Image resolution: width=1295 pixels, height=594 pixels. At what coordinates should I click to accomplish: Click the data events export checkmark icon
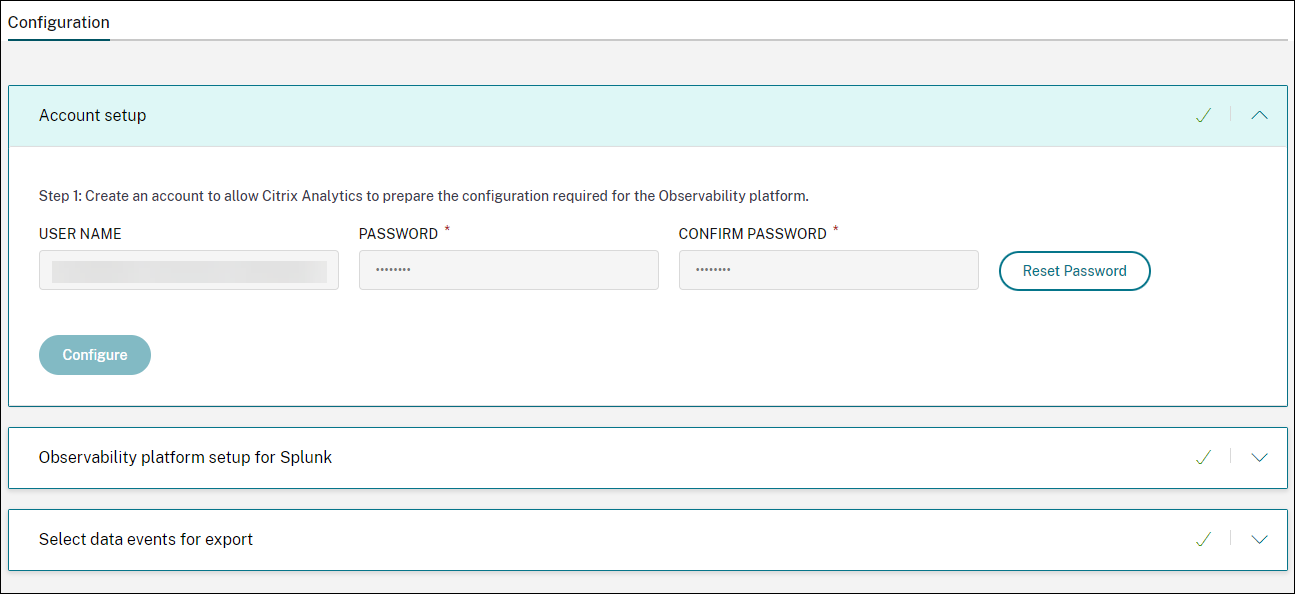(x=1203, y=539)
